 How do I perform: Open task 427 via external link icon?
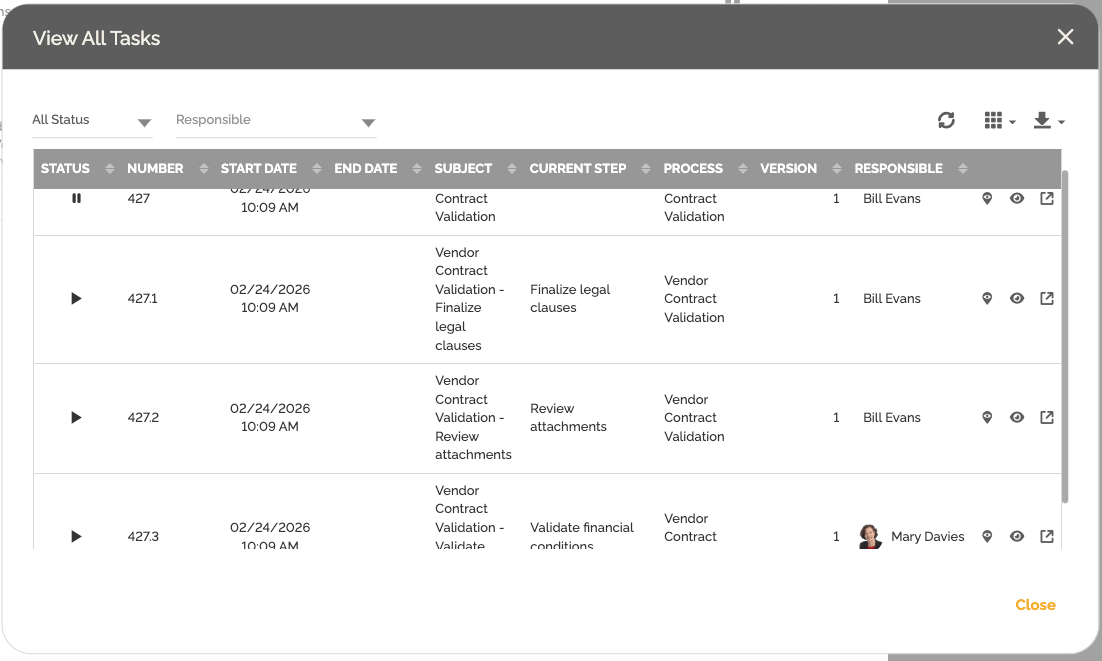[x=1047, y=199]
